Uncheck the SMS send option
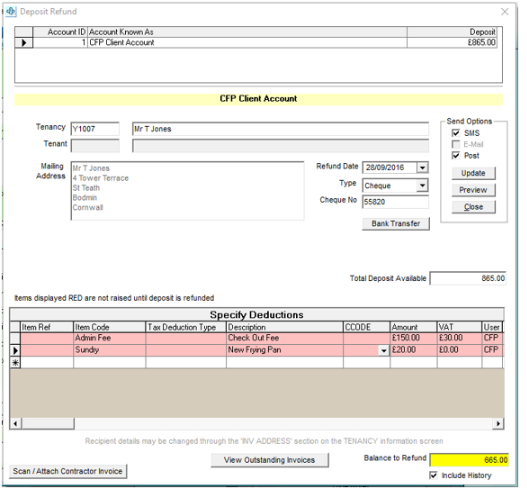The width and height of the screenshot is (527, 491). click(456, 133)
